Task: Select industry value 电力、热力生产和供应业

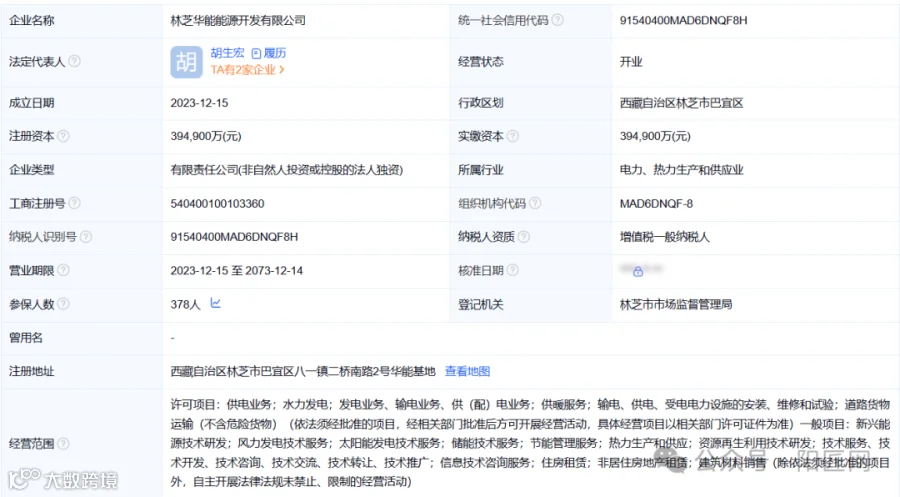Action: pyautogui.click(x=681, y=170)
